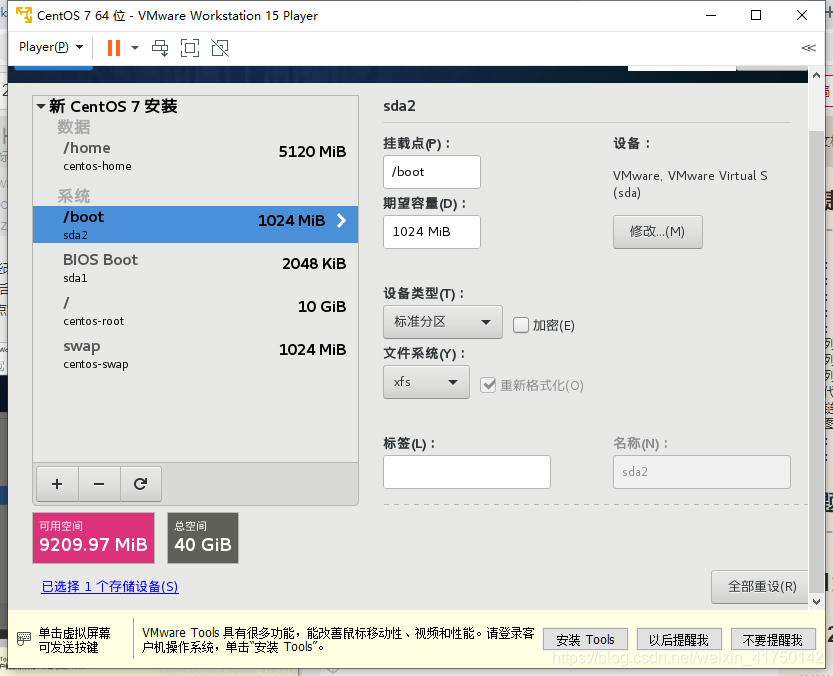This screenshot has width=833, height=676.
Task: Click 安装 Tools button
Action: click(x=585, y=639)
